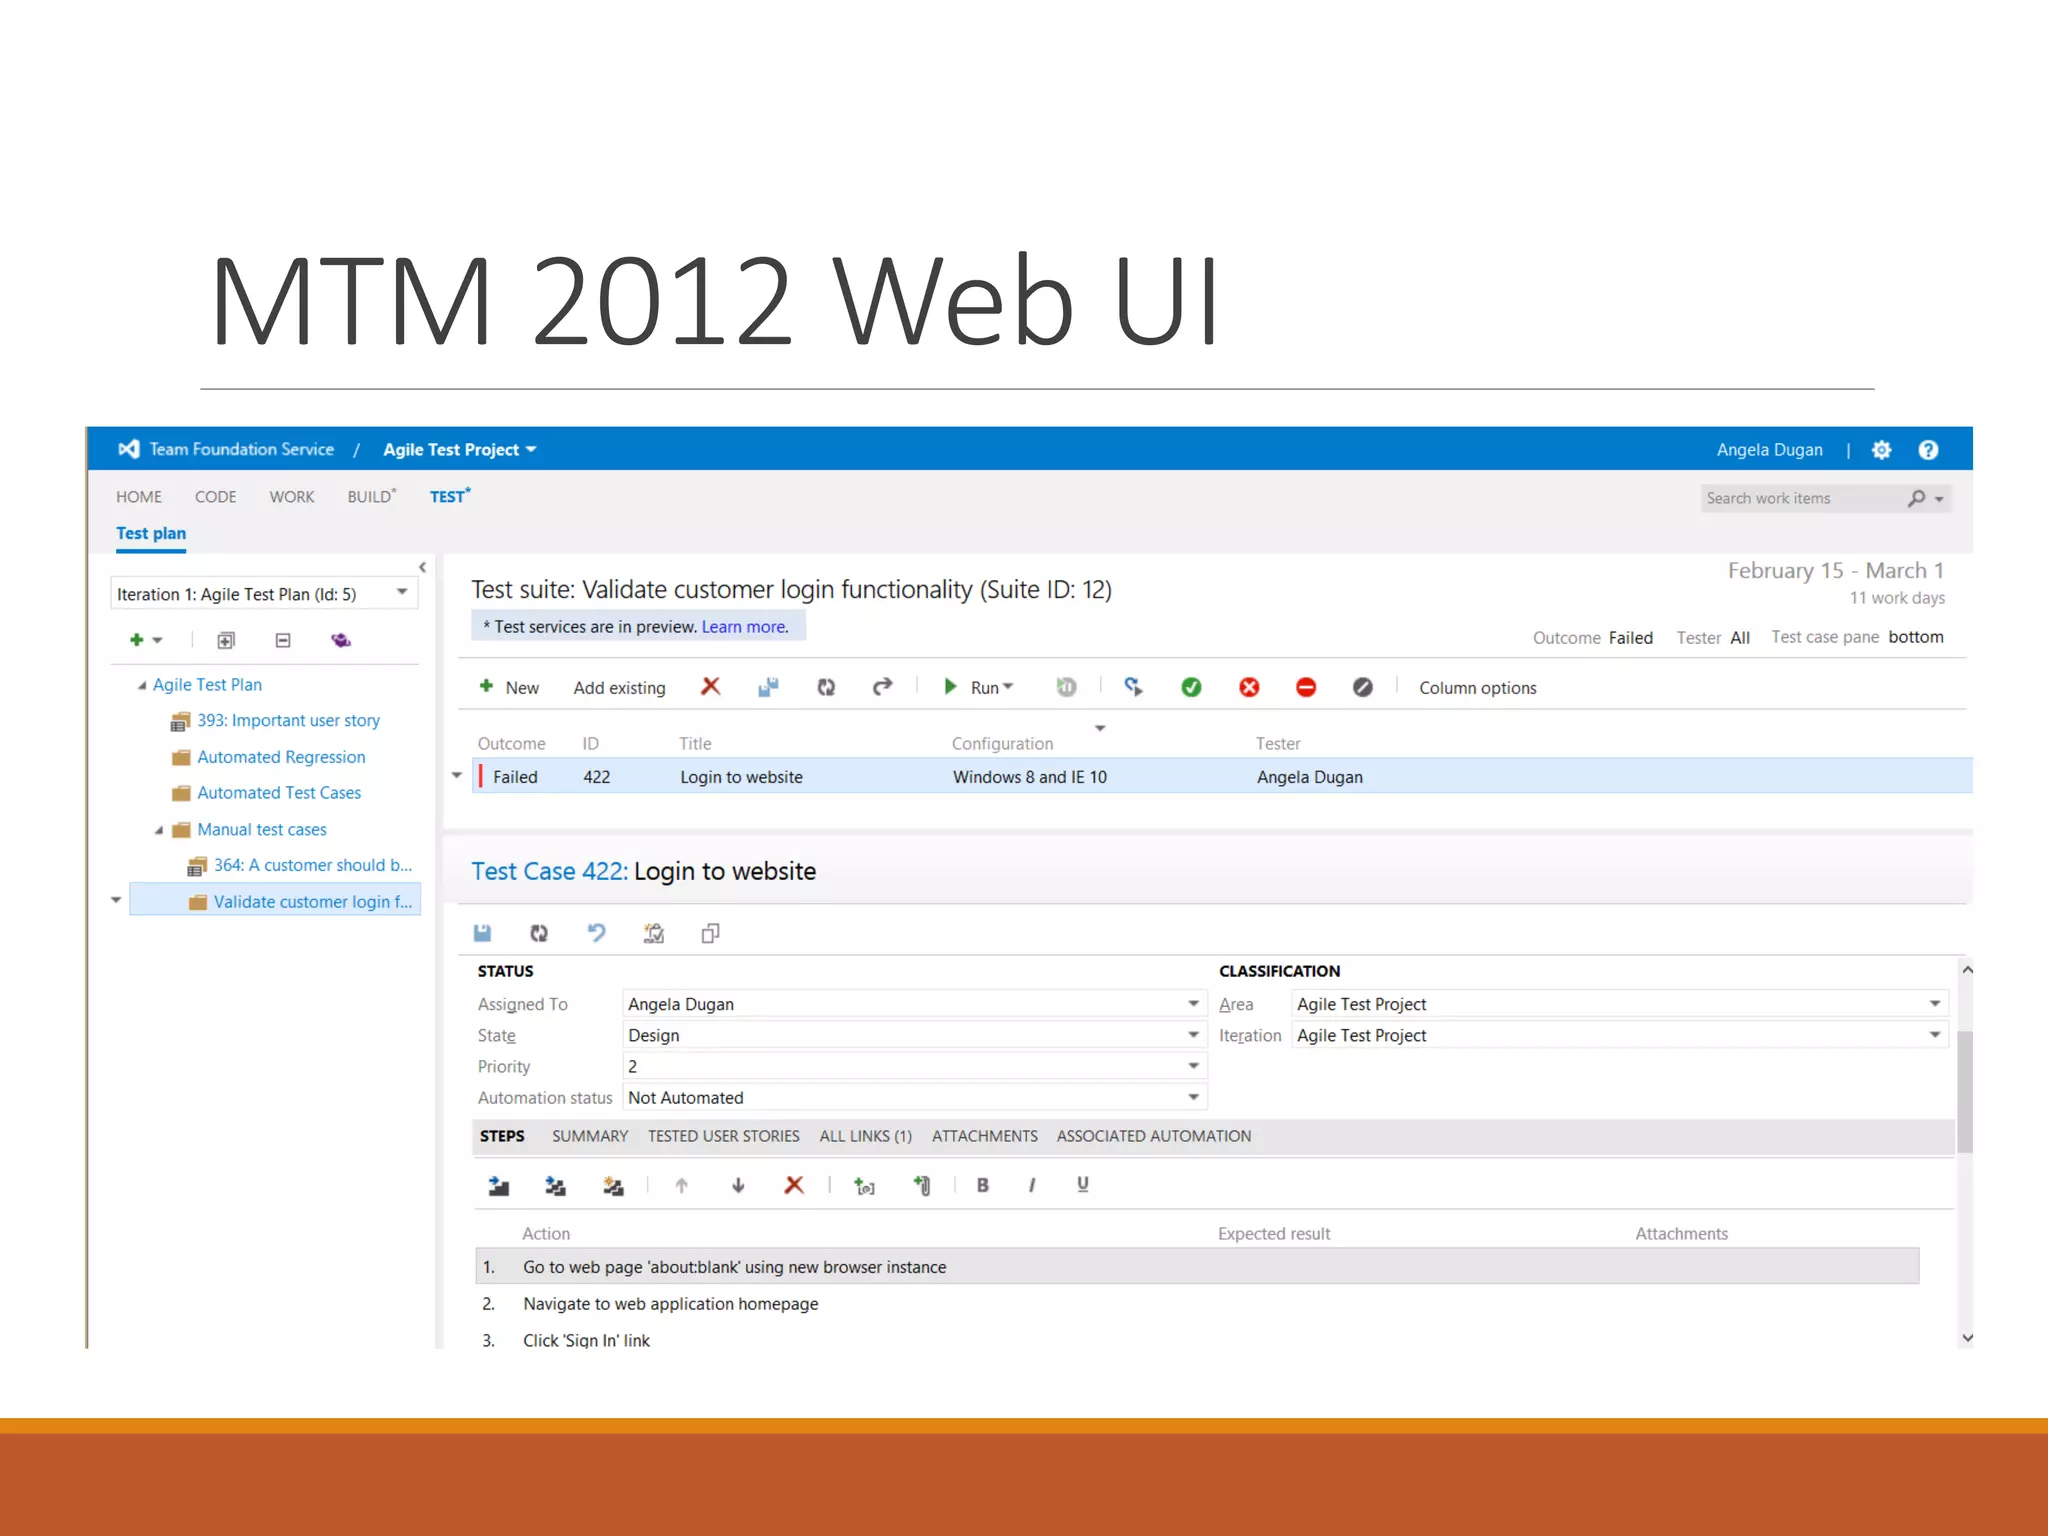
Task: Follow the Learn more link
Action: pyautogui.click(x=745, y=627)
